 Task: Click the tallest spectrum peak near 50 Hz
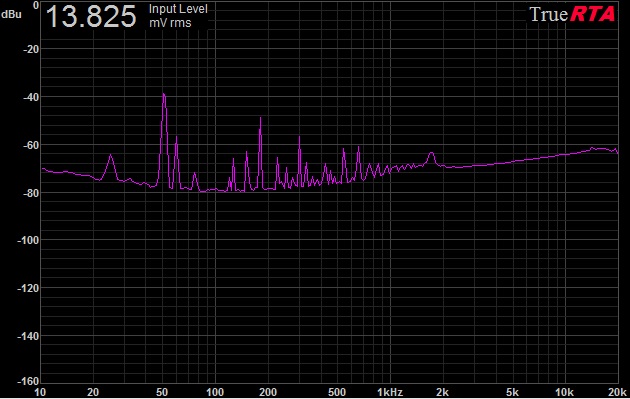point(164,94)
